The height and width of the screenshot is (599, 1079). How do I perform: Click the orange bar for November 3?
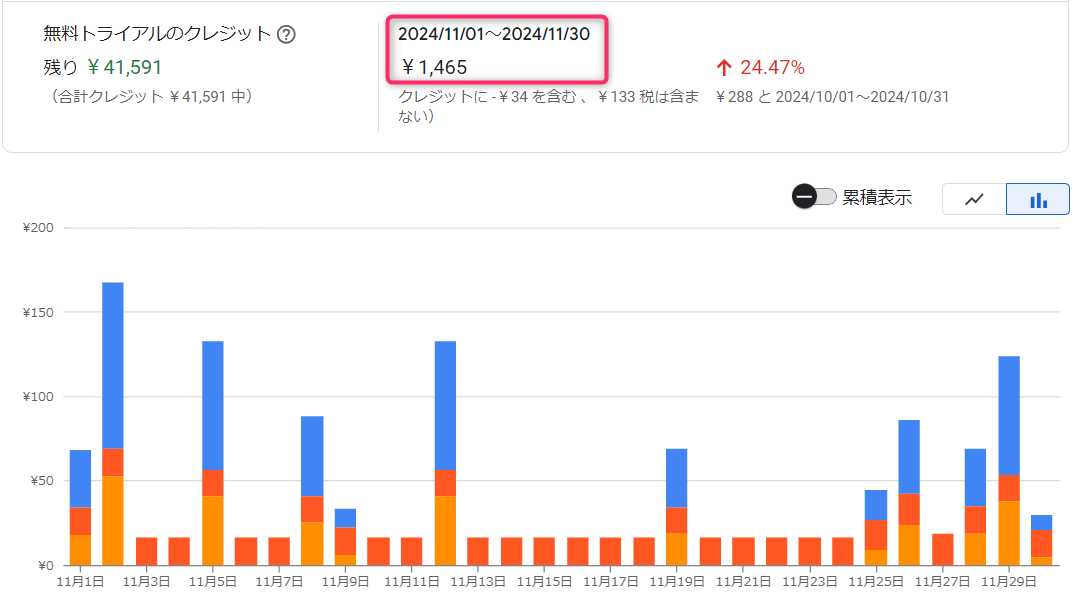coord(146,551)
